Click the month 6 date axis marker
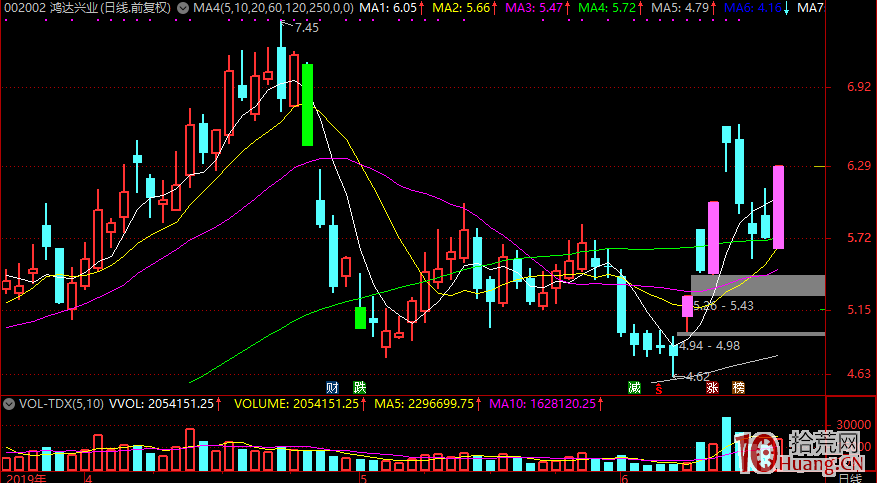Viewport: 877px width, 483px height. (x=623, y=479)
